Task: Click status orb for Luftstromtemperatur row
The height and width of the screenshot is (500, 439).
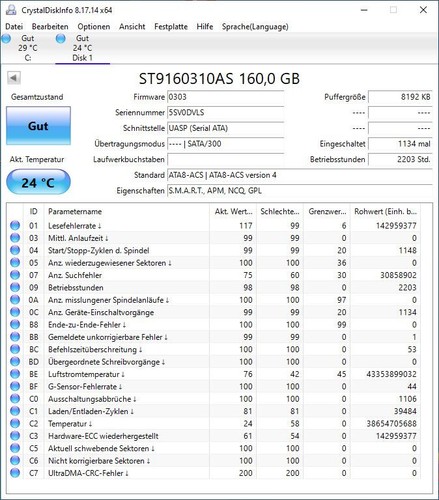Action: 15,374
